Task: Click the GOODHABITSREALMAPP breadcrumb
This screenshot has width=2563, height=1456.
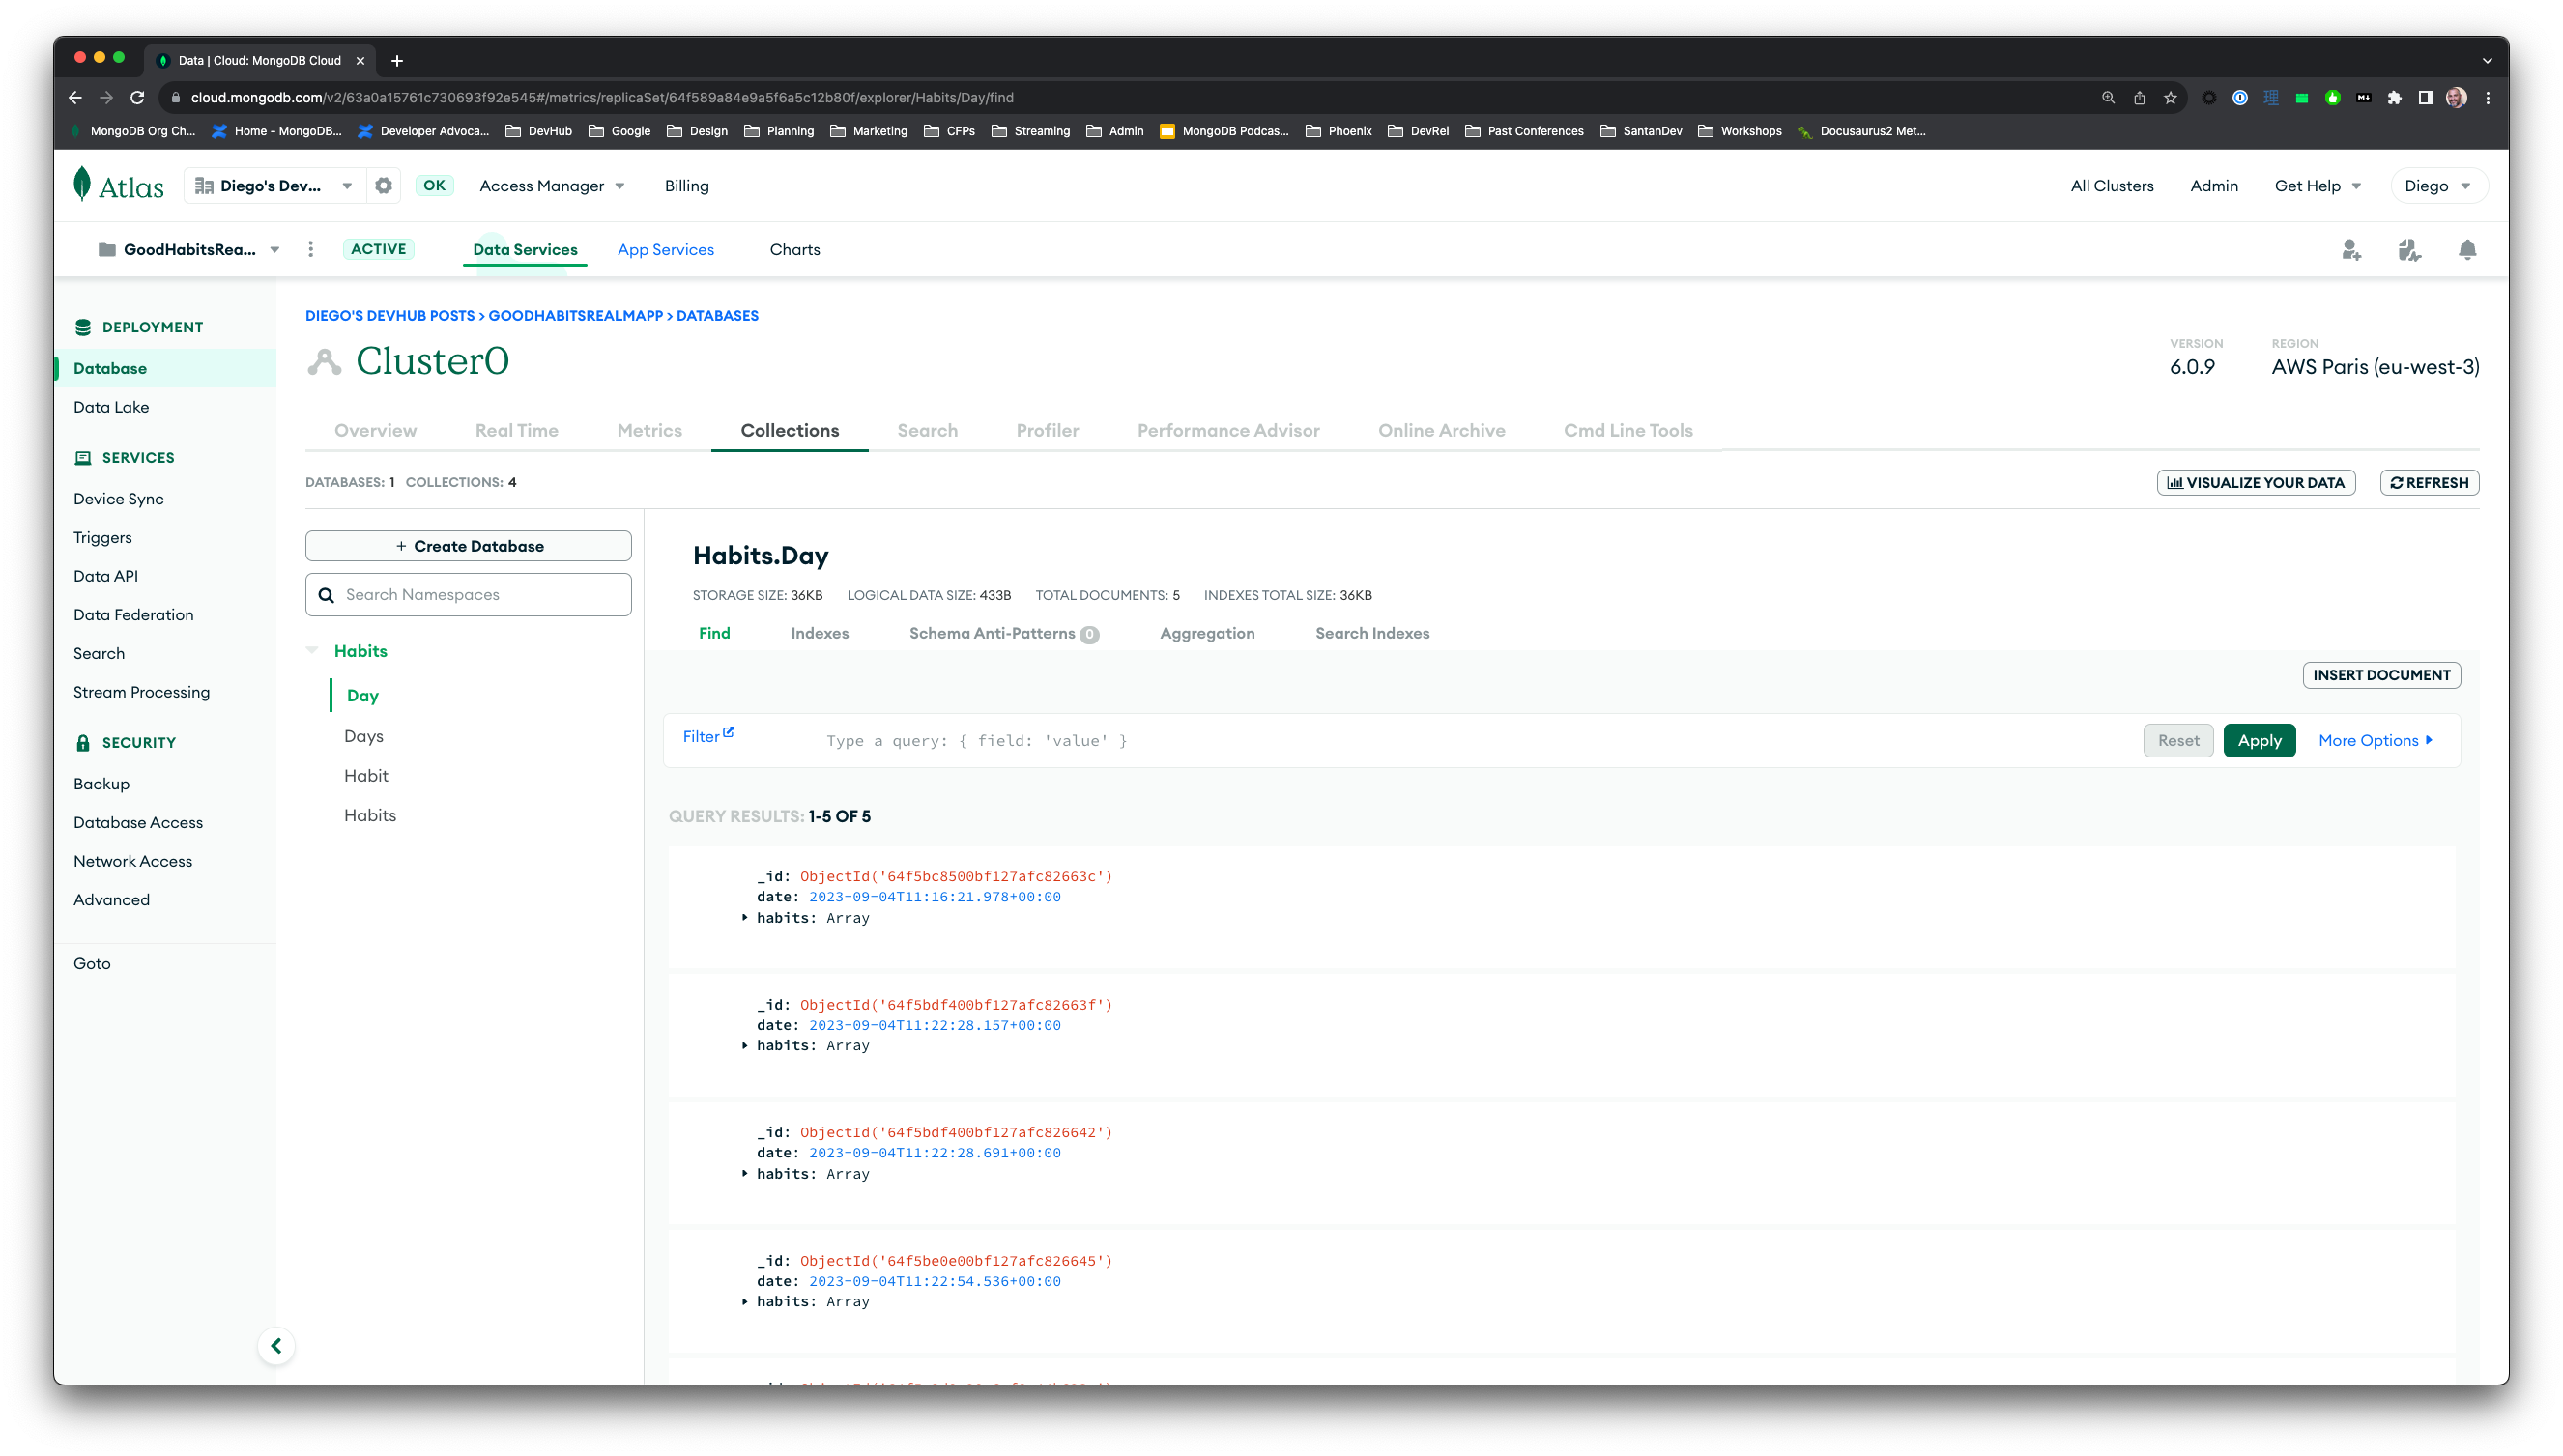Action: click(576, 315)
